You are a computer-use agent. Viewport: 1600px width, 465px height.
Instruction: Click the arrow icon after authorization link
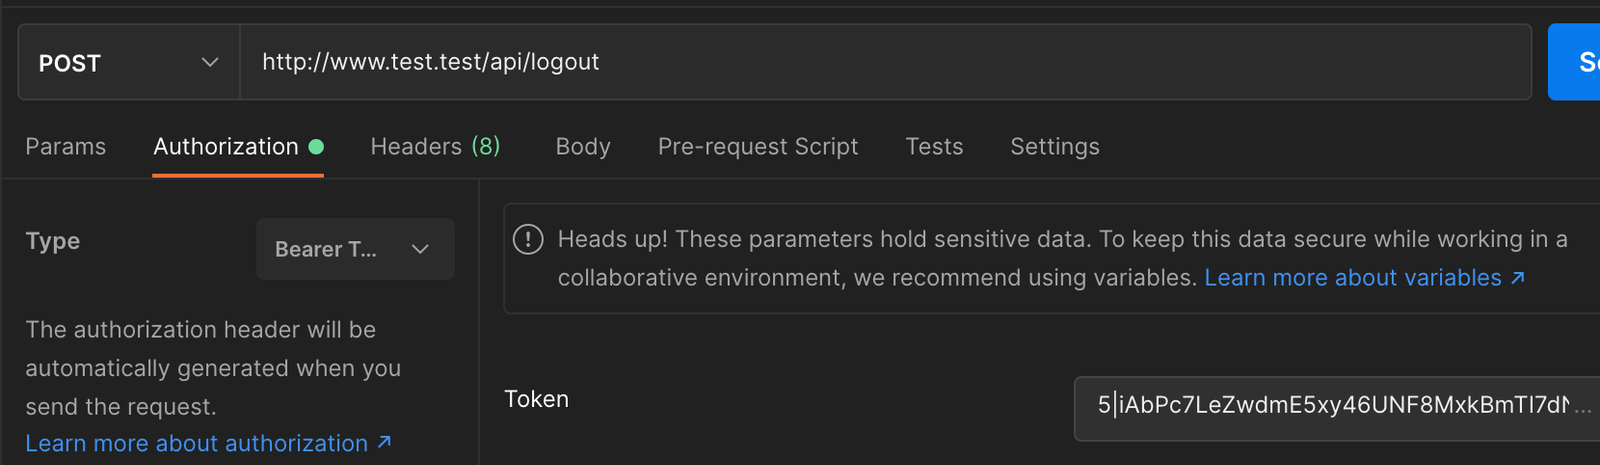[x=384, y=442]
